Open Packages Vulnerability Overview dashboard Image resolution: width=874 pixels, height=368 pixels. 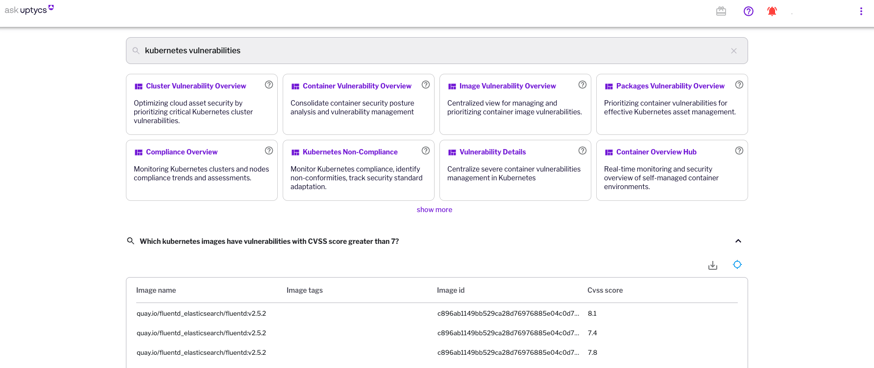[671, 86]
